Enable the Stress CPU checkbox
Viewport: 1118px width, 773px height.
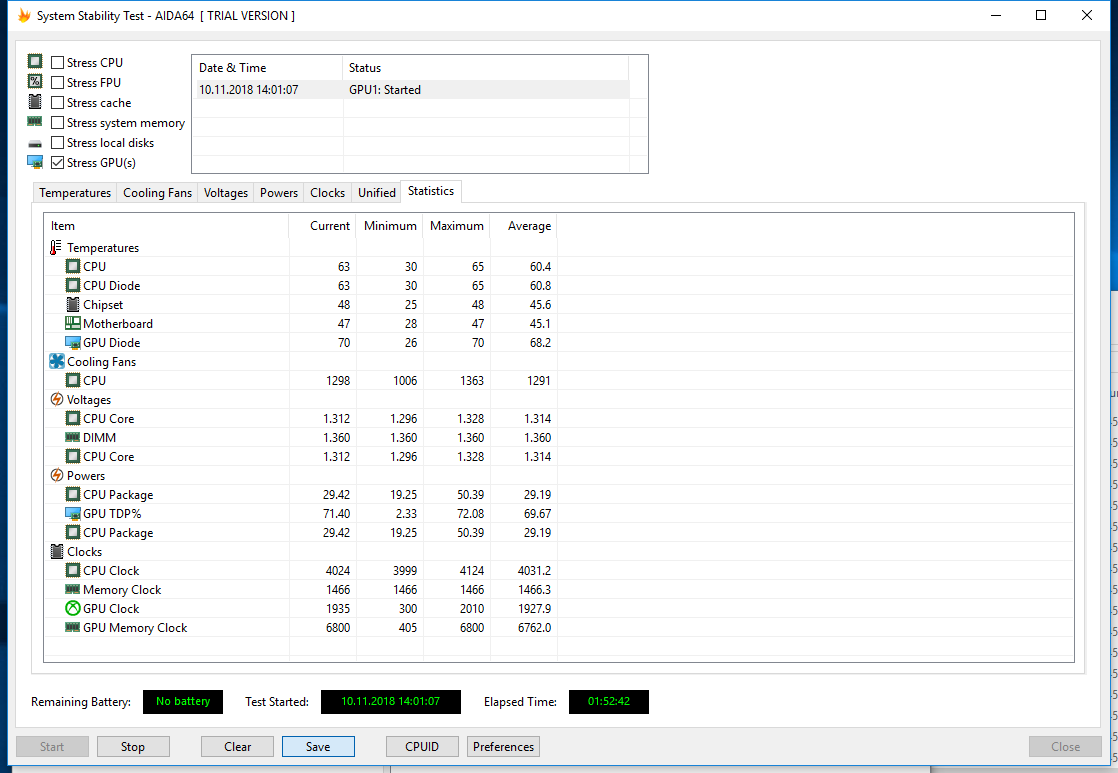pyautogui.click(x=58, y=63)
